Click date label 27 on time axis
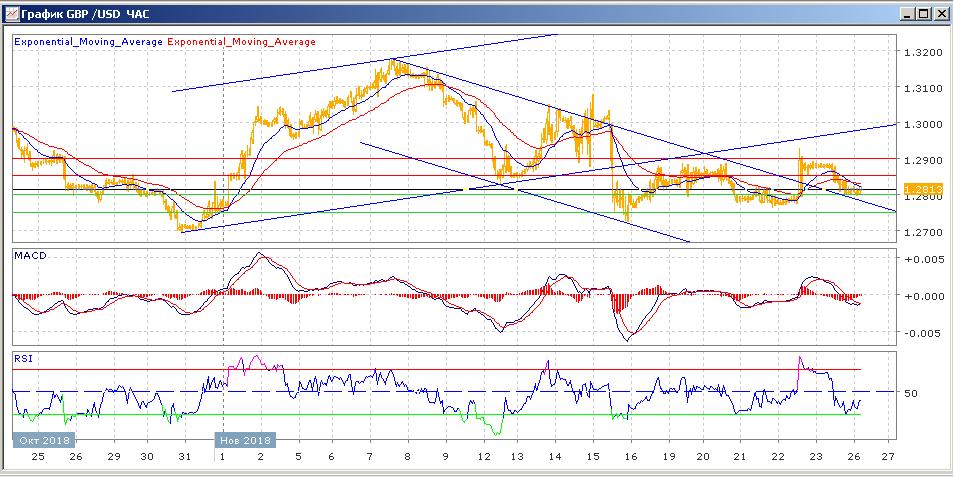This screenshot has width=954, height=477. point(888,456)
